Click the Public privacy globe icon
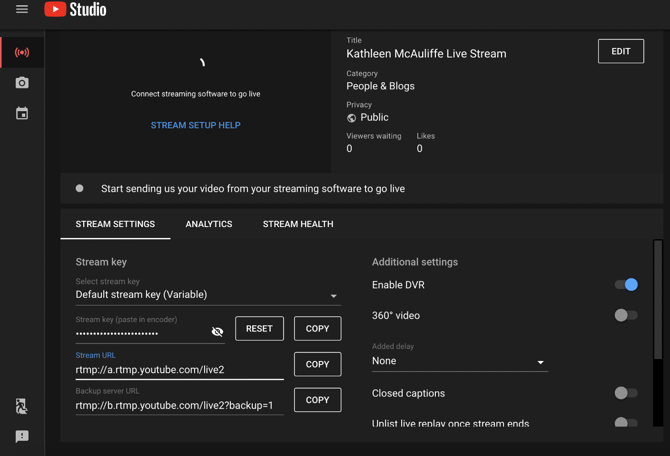Screen dimensions: 670x456 pyautogui.click(x=352, y=118)
